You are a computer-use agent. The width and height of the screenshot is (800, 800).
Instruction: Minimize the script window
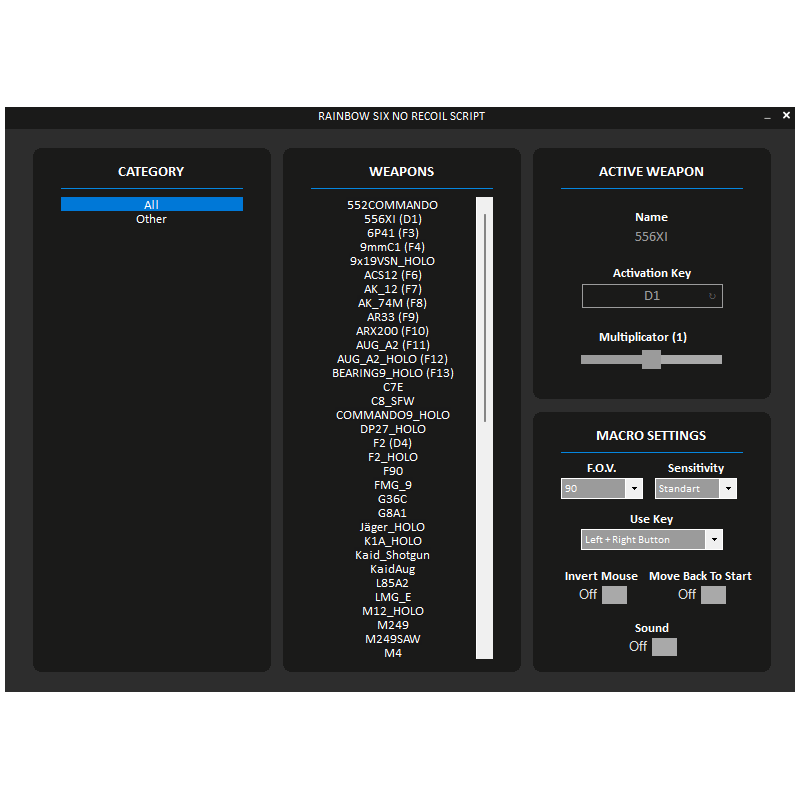(x=767, y=117)
